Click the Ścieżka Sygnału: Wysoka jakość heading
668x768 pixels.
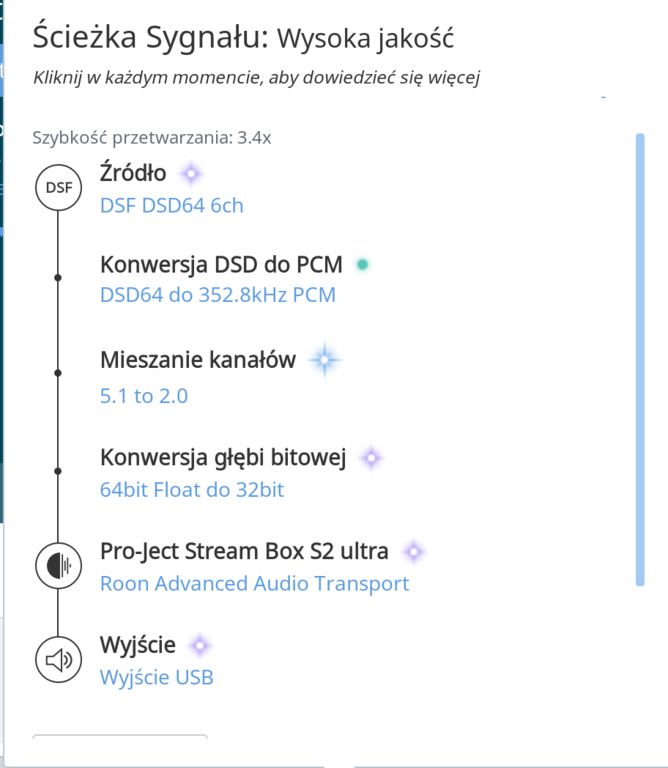click(243, 38)
